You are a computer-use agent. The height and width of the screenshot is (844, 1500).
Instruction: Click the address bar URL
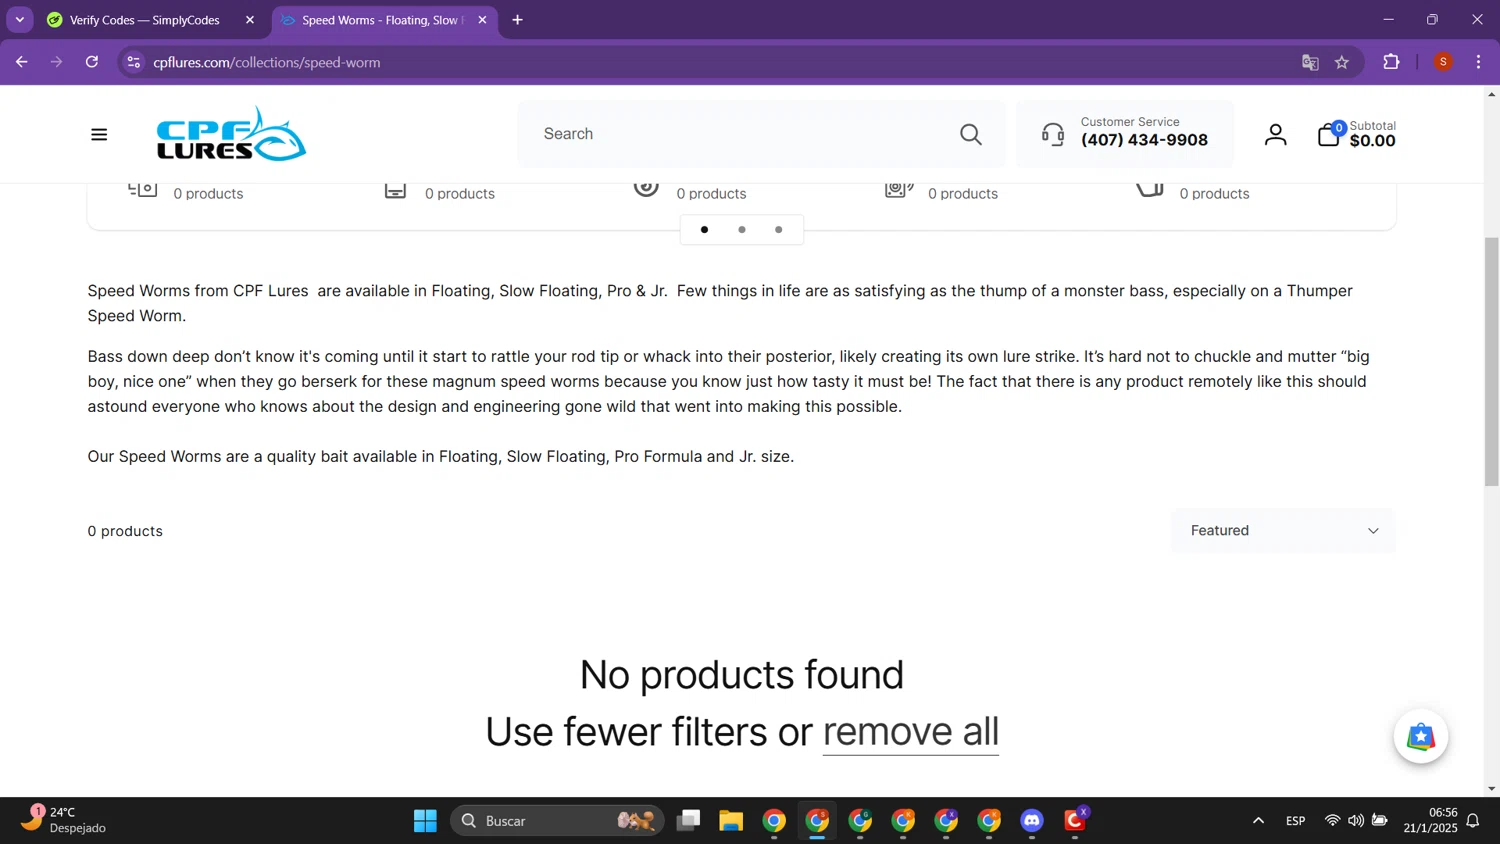click(x=267, y=62)
